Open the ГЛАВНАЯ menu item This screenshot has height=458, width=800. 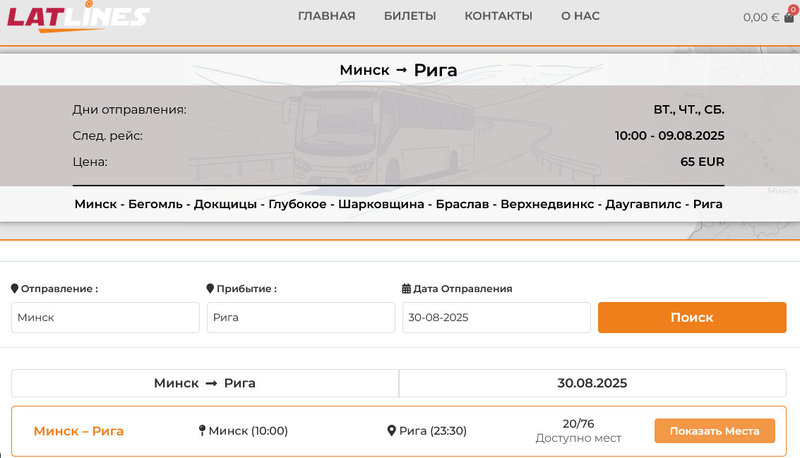326,16
